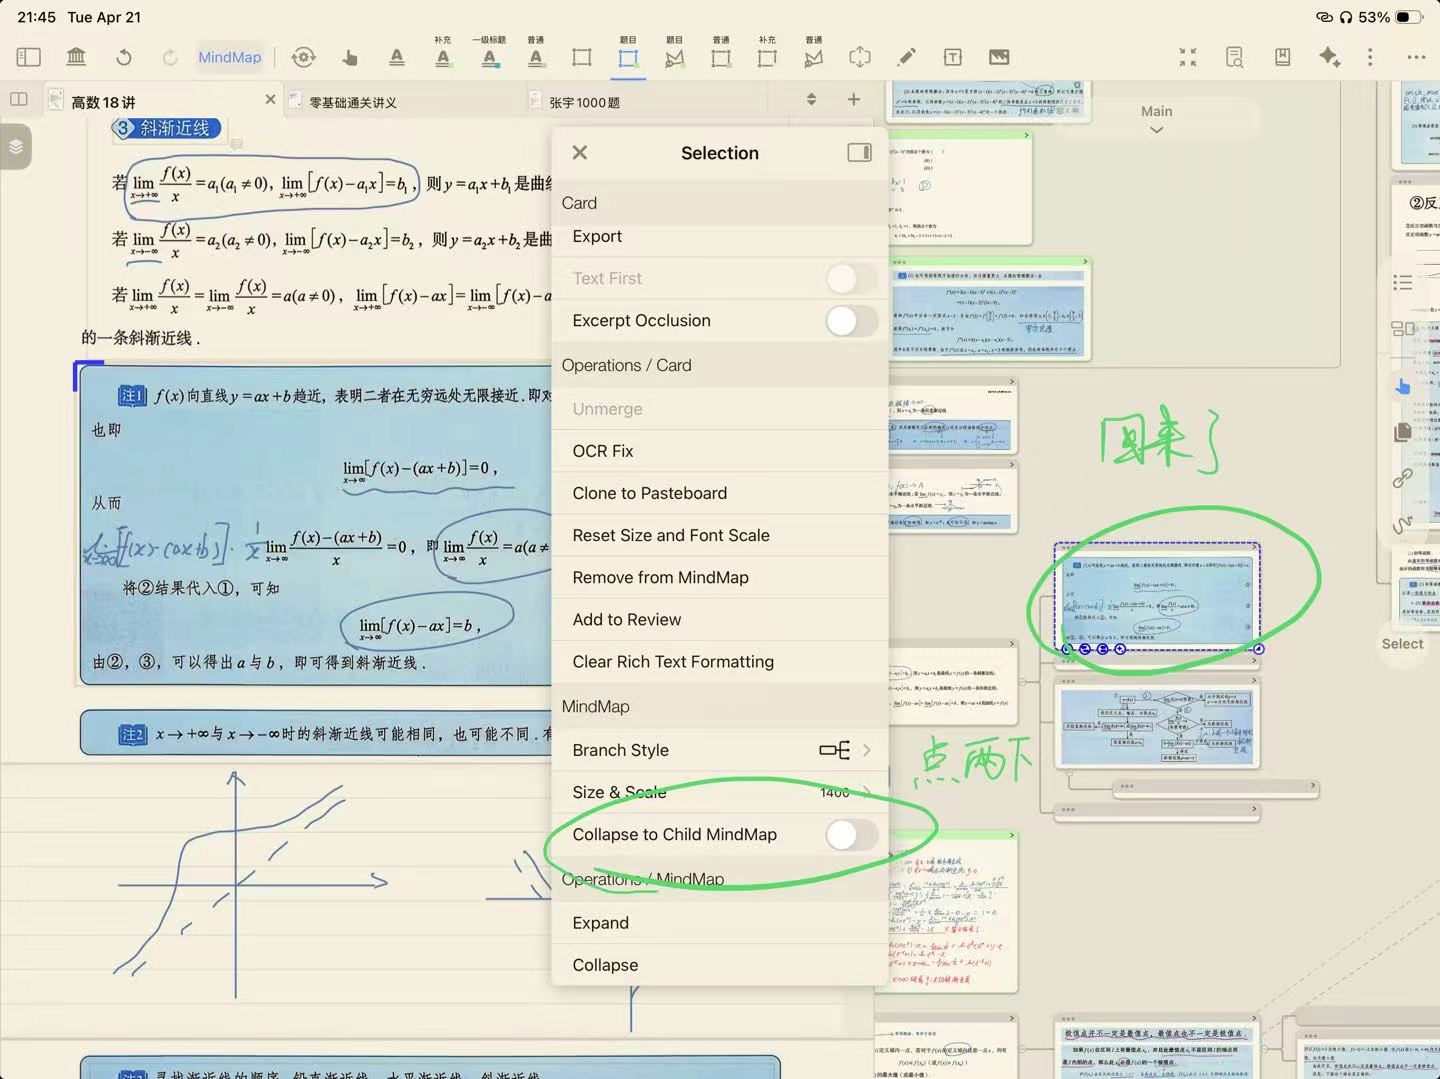The height and width of the screenshot is (1079, 1440).
Task: Click Remove from MindMap
Action: (660, 577)
